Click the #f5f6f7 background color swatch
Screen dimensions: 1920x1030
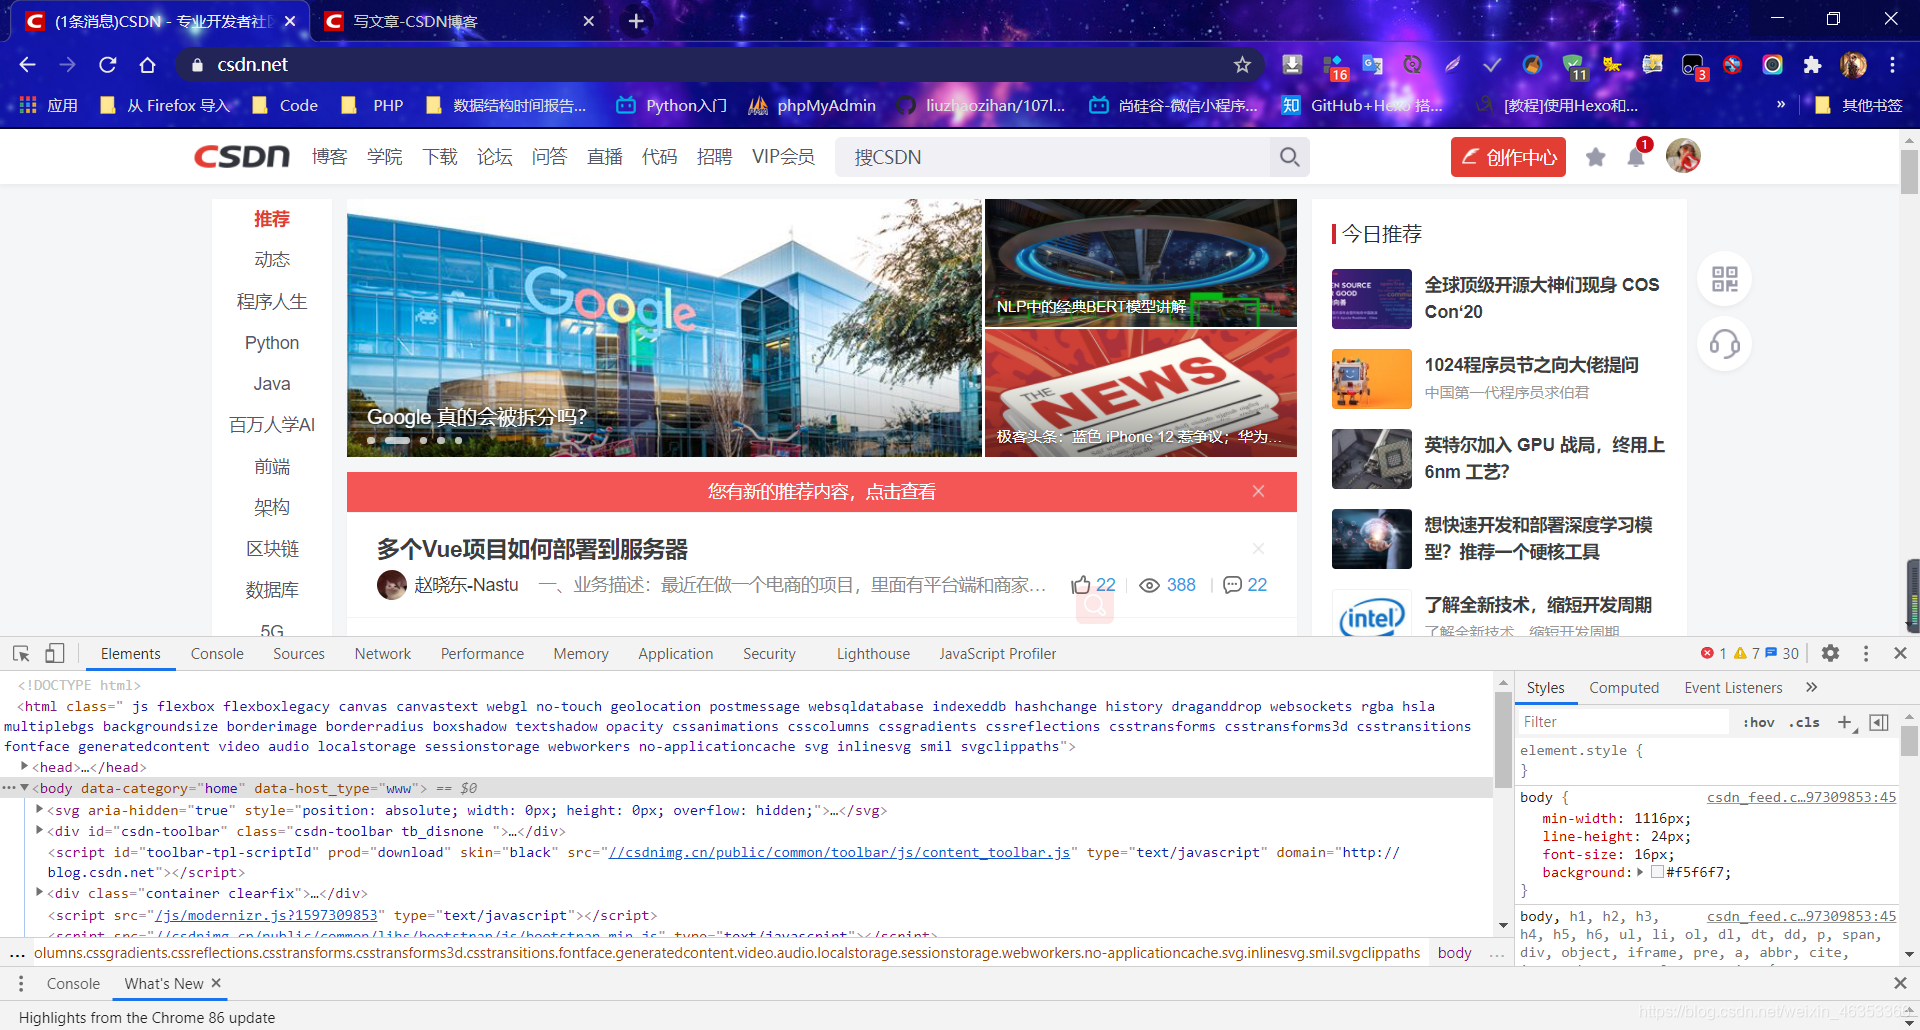click(x=1657, y=872)
